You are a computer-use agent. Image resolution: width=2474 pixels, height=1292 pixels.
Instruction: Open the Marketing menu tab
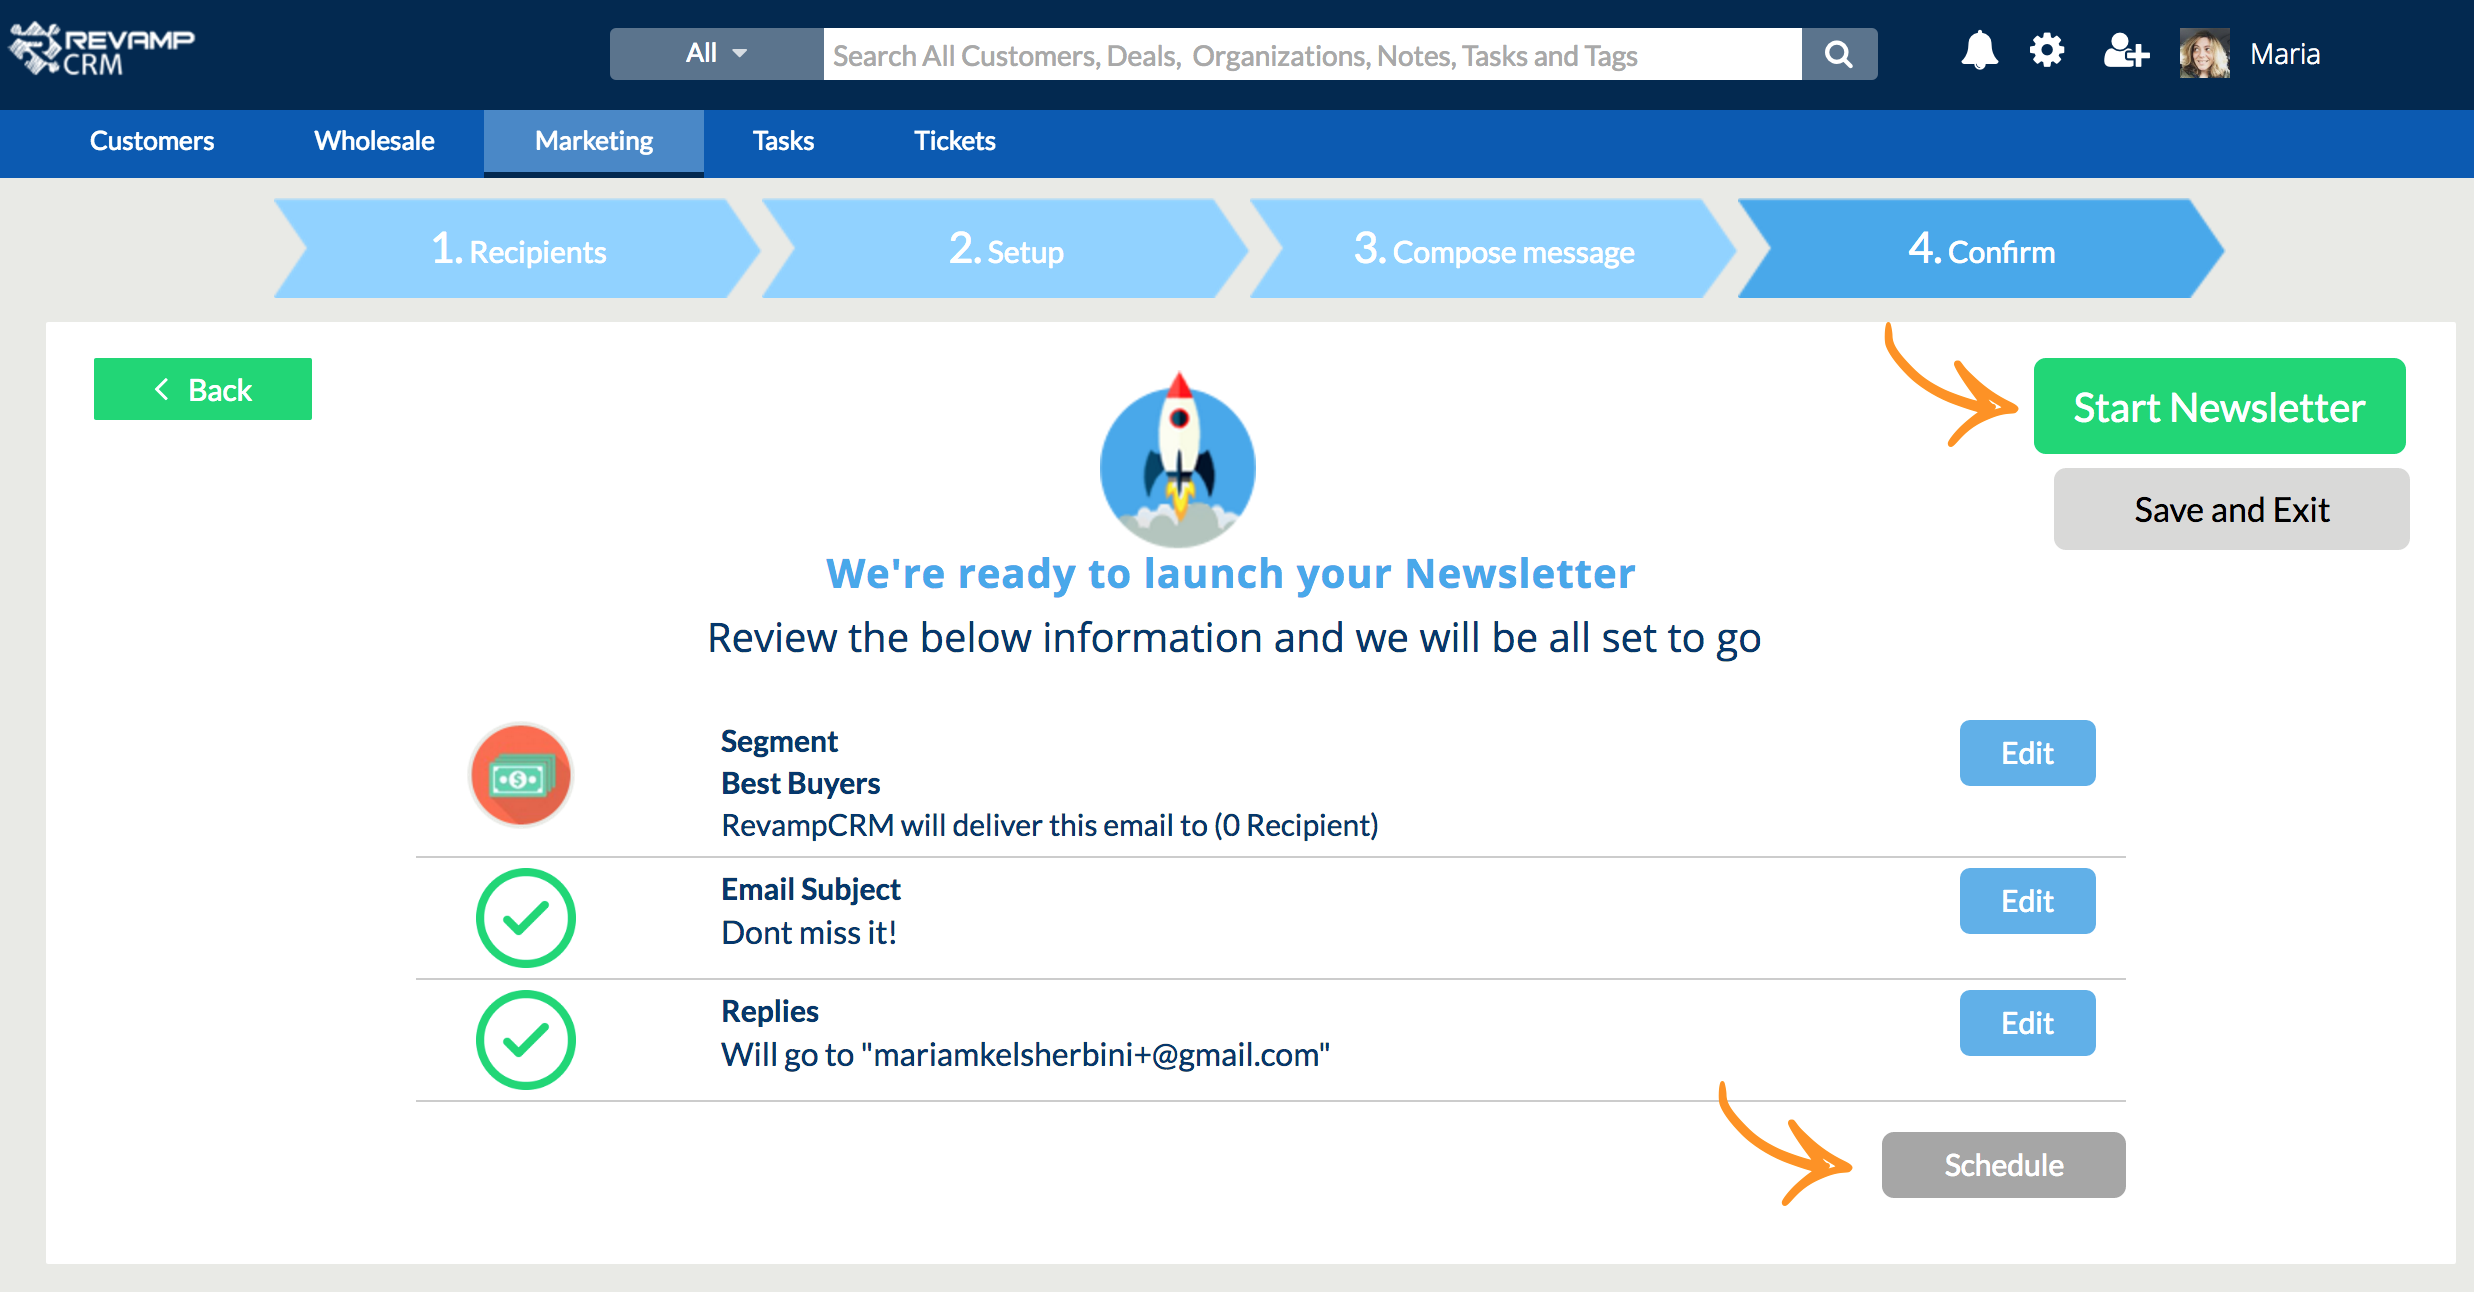coord(594,141)
